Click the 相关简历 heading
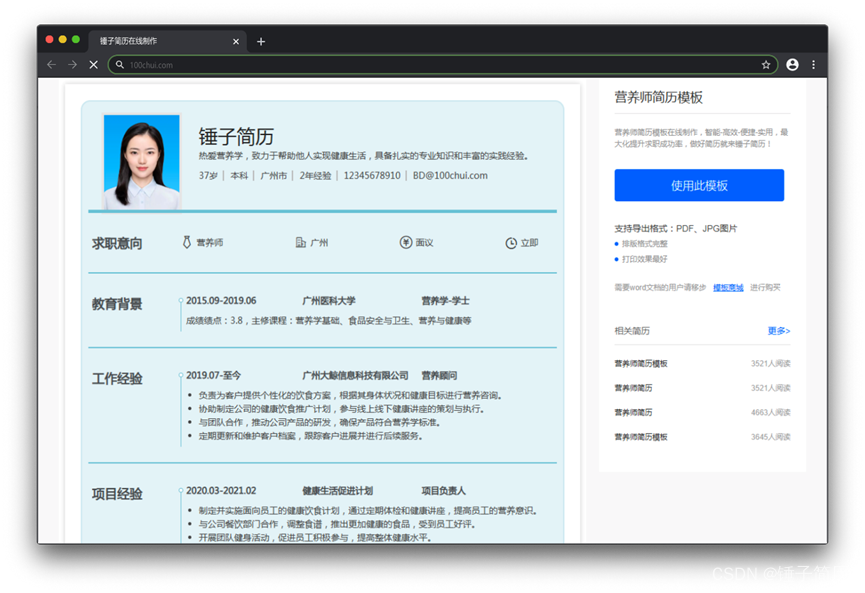The height and width of the screenshot is (593, 865). point(632,331)
